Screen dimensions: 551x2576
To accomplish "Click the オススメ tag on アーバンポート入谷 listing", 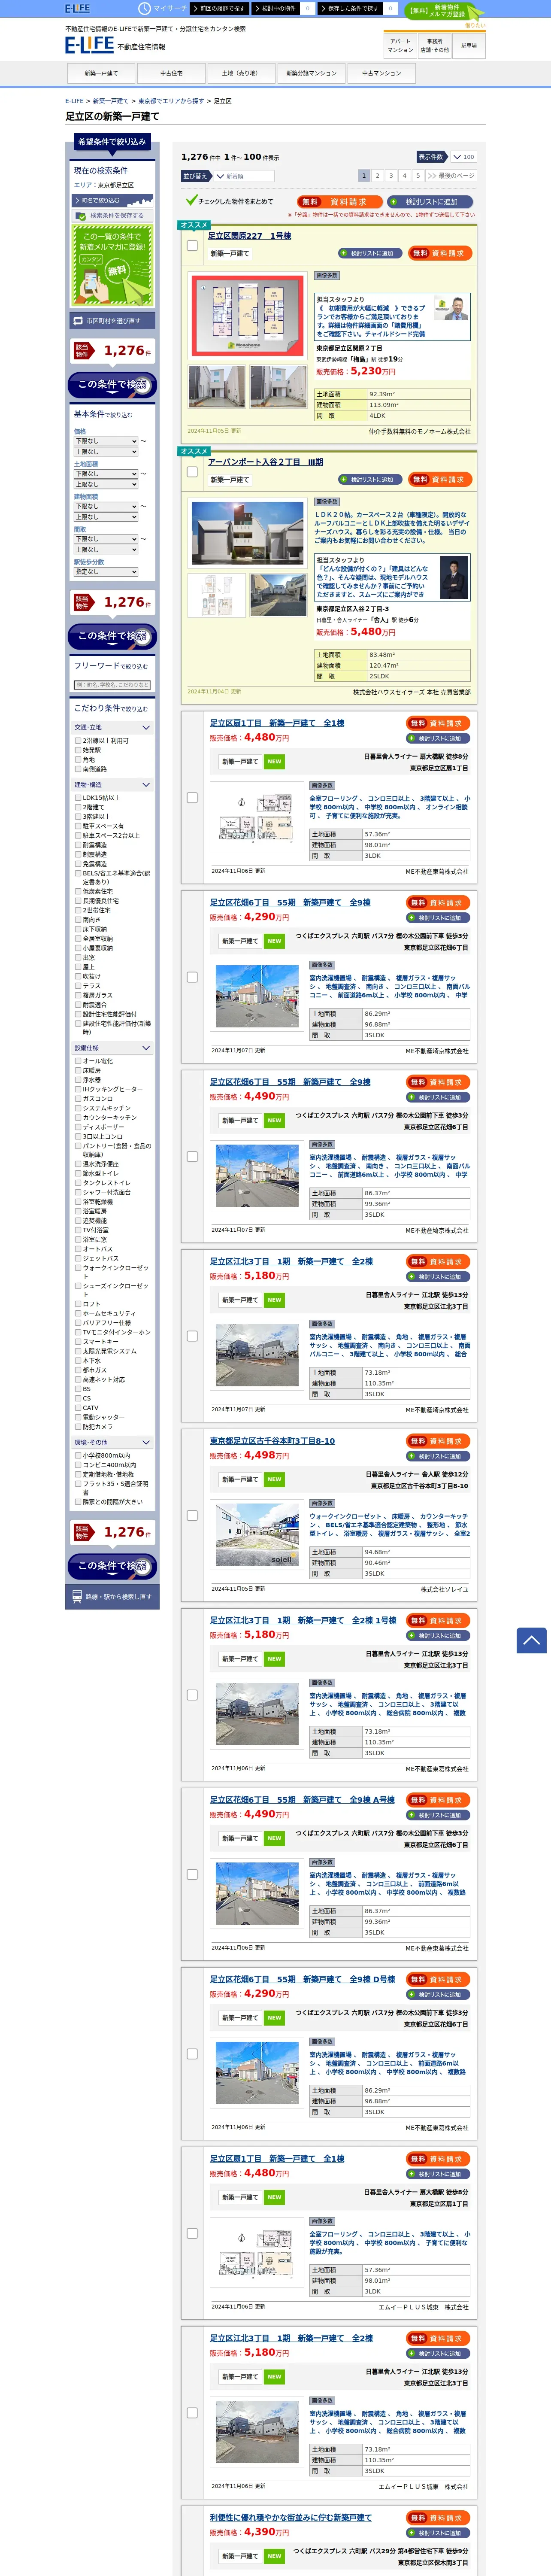I will 194,451.
